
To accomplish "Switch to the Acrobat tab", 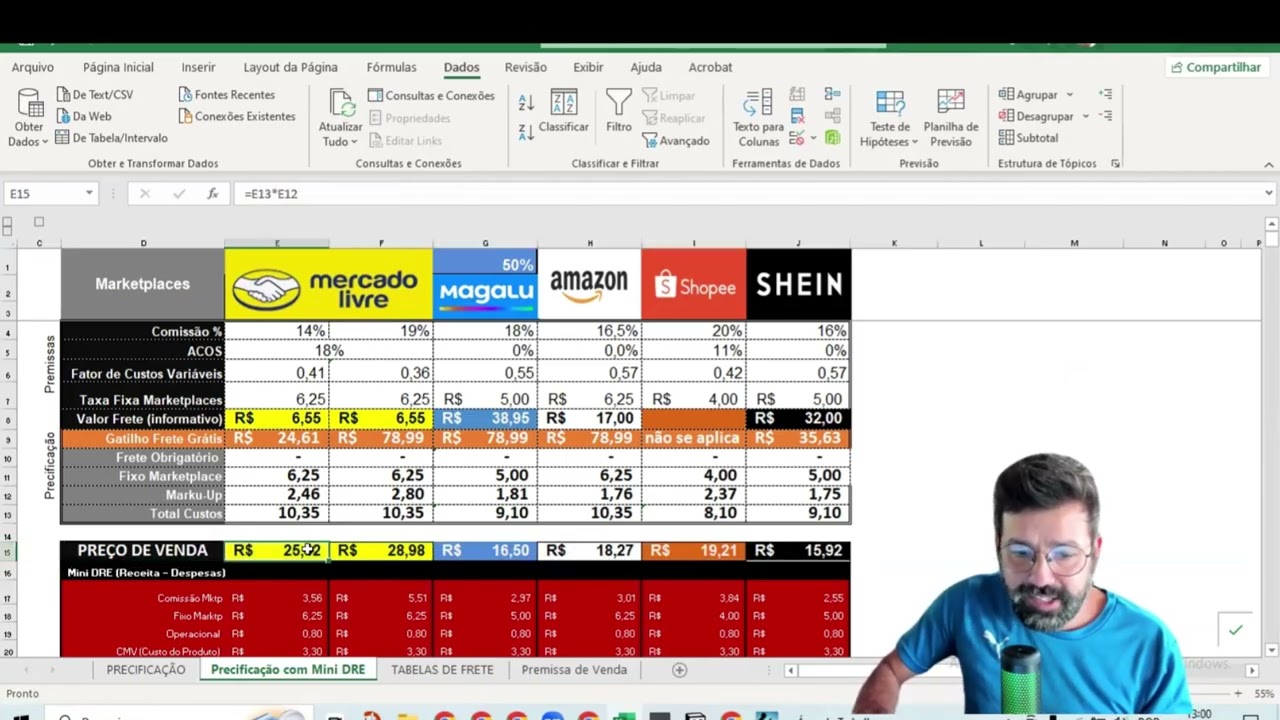I will (x=710, y=67).
